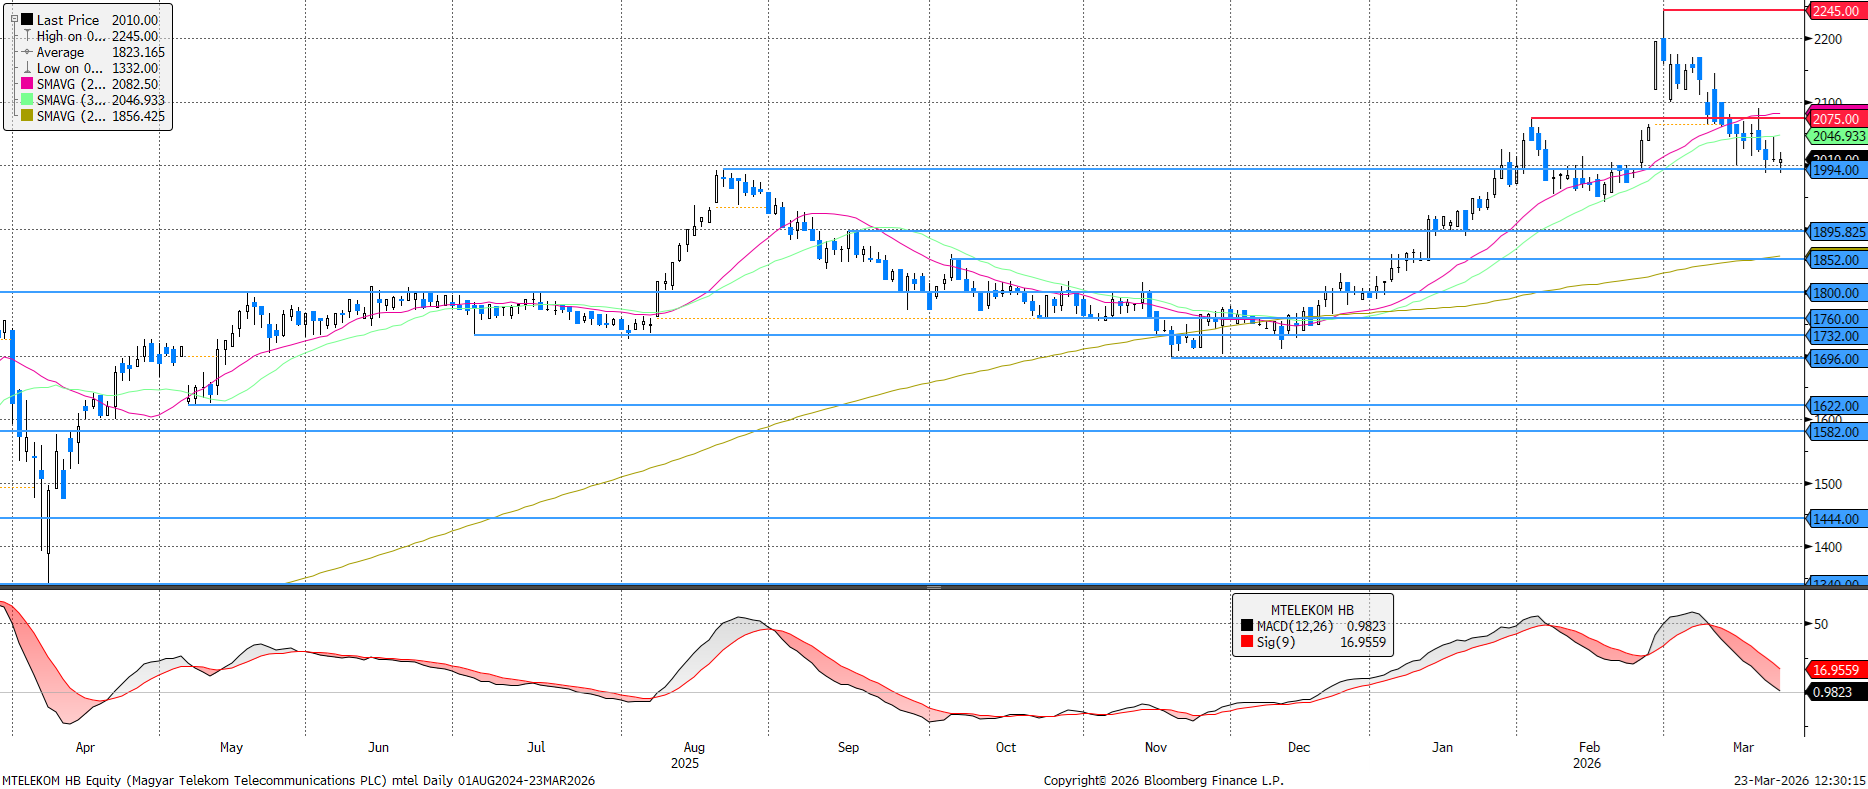Click the red 2245.00 price tag

point(1836,11)
